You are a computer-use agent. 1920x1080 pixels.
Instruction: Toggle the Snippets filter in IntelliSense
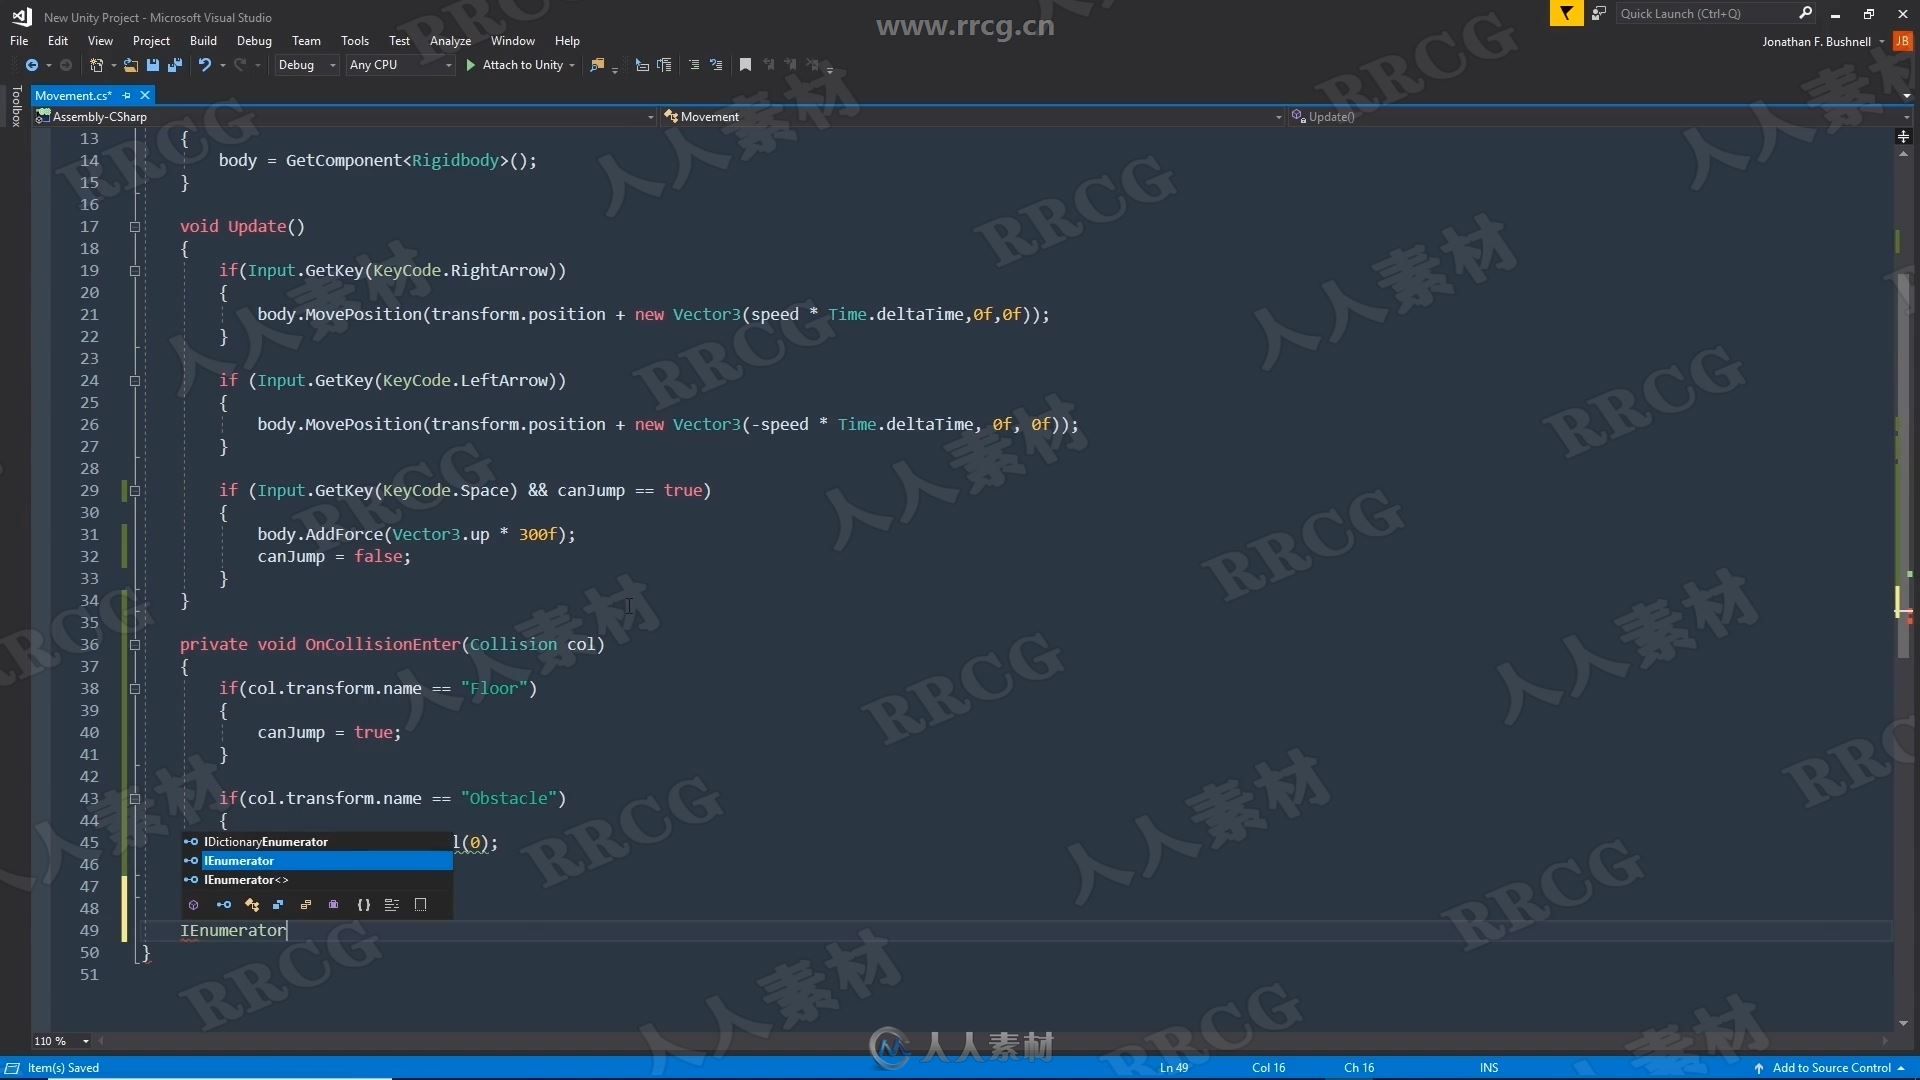(x=392, y=905)
